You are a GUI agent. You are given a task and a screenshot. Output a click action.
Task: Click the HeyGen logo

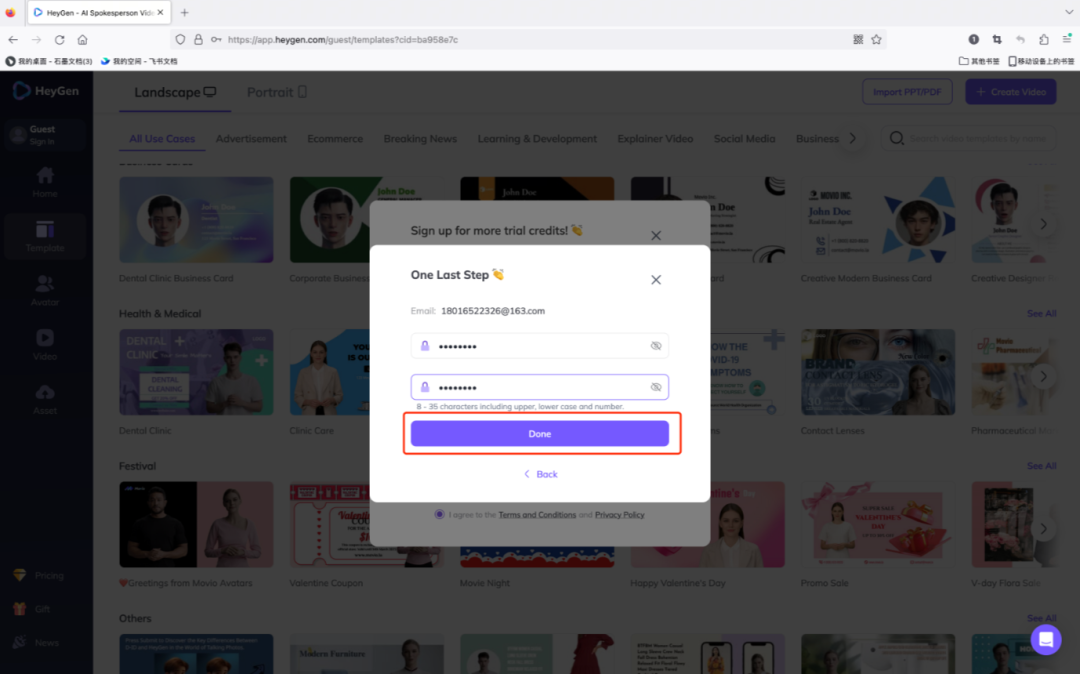click(46, 91)
